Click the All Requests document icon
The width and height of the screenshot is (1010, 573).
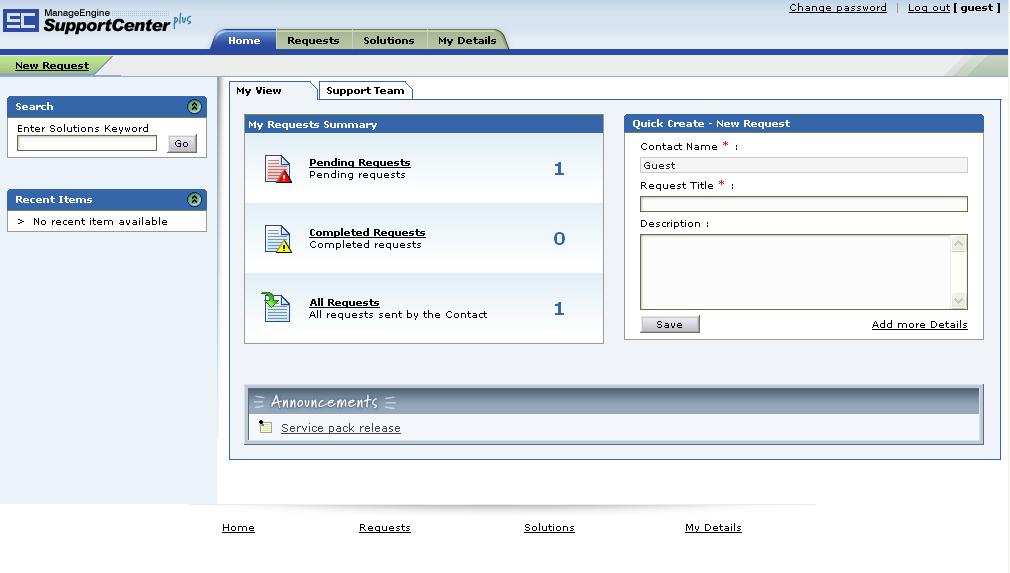click(x=276, y=307)
